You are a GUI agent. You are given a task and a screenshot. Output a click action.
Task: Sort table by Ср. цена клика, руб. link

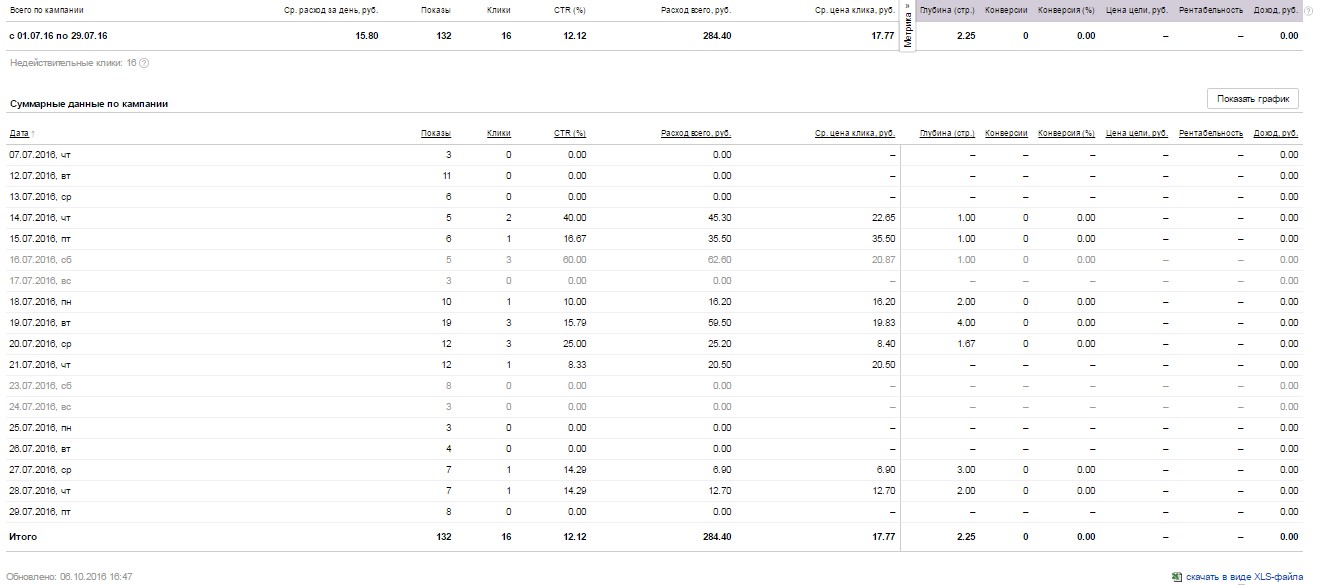[855, 133]
